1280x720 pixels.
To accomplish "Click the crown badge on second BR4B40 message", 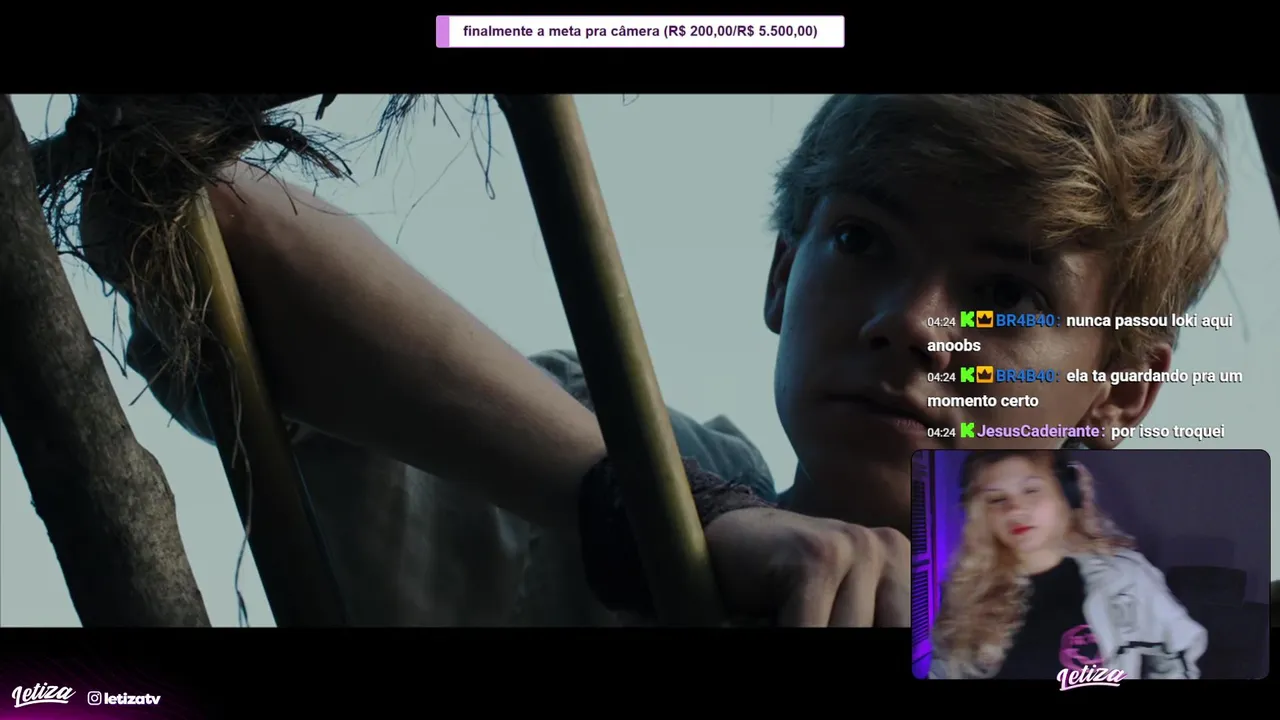I will click(984, 375).
